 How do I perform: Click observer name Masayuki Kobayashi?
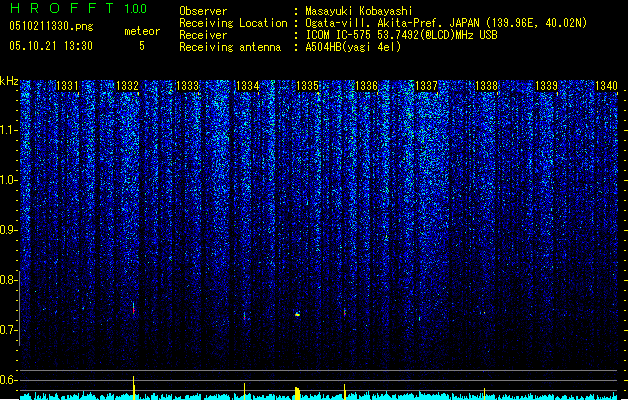(359, 11)
